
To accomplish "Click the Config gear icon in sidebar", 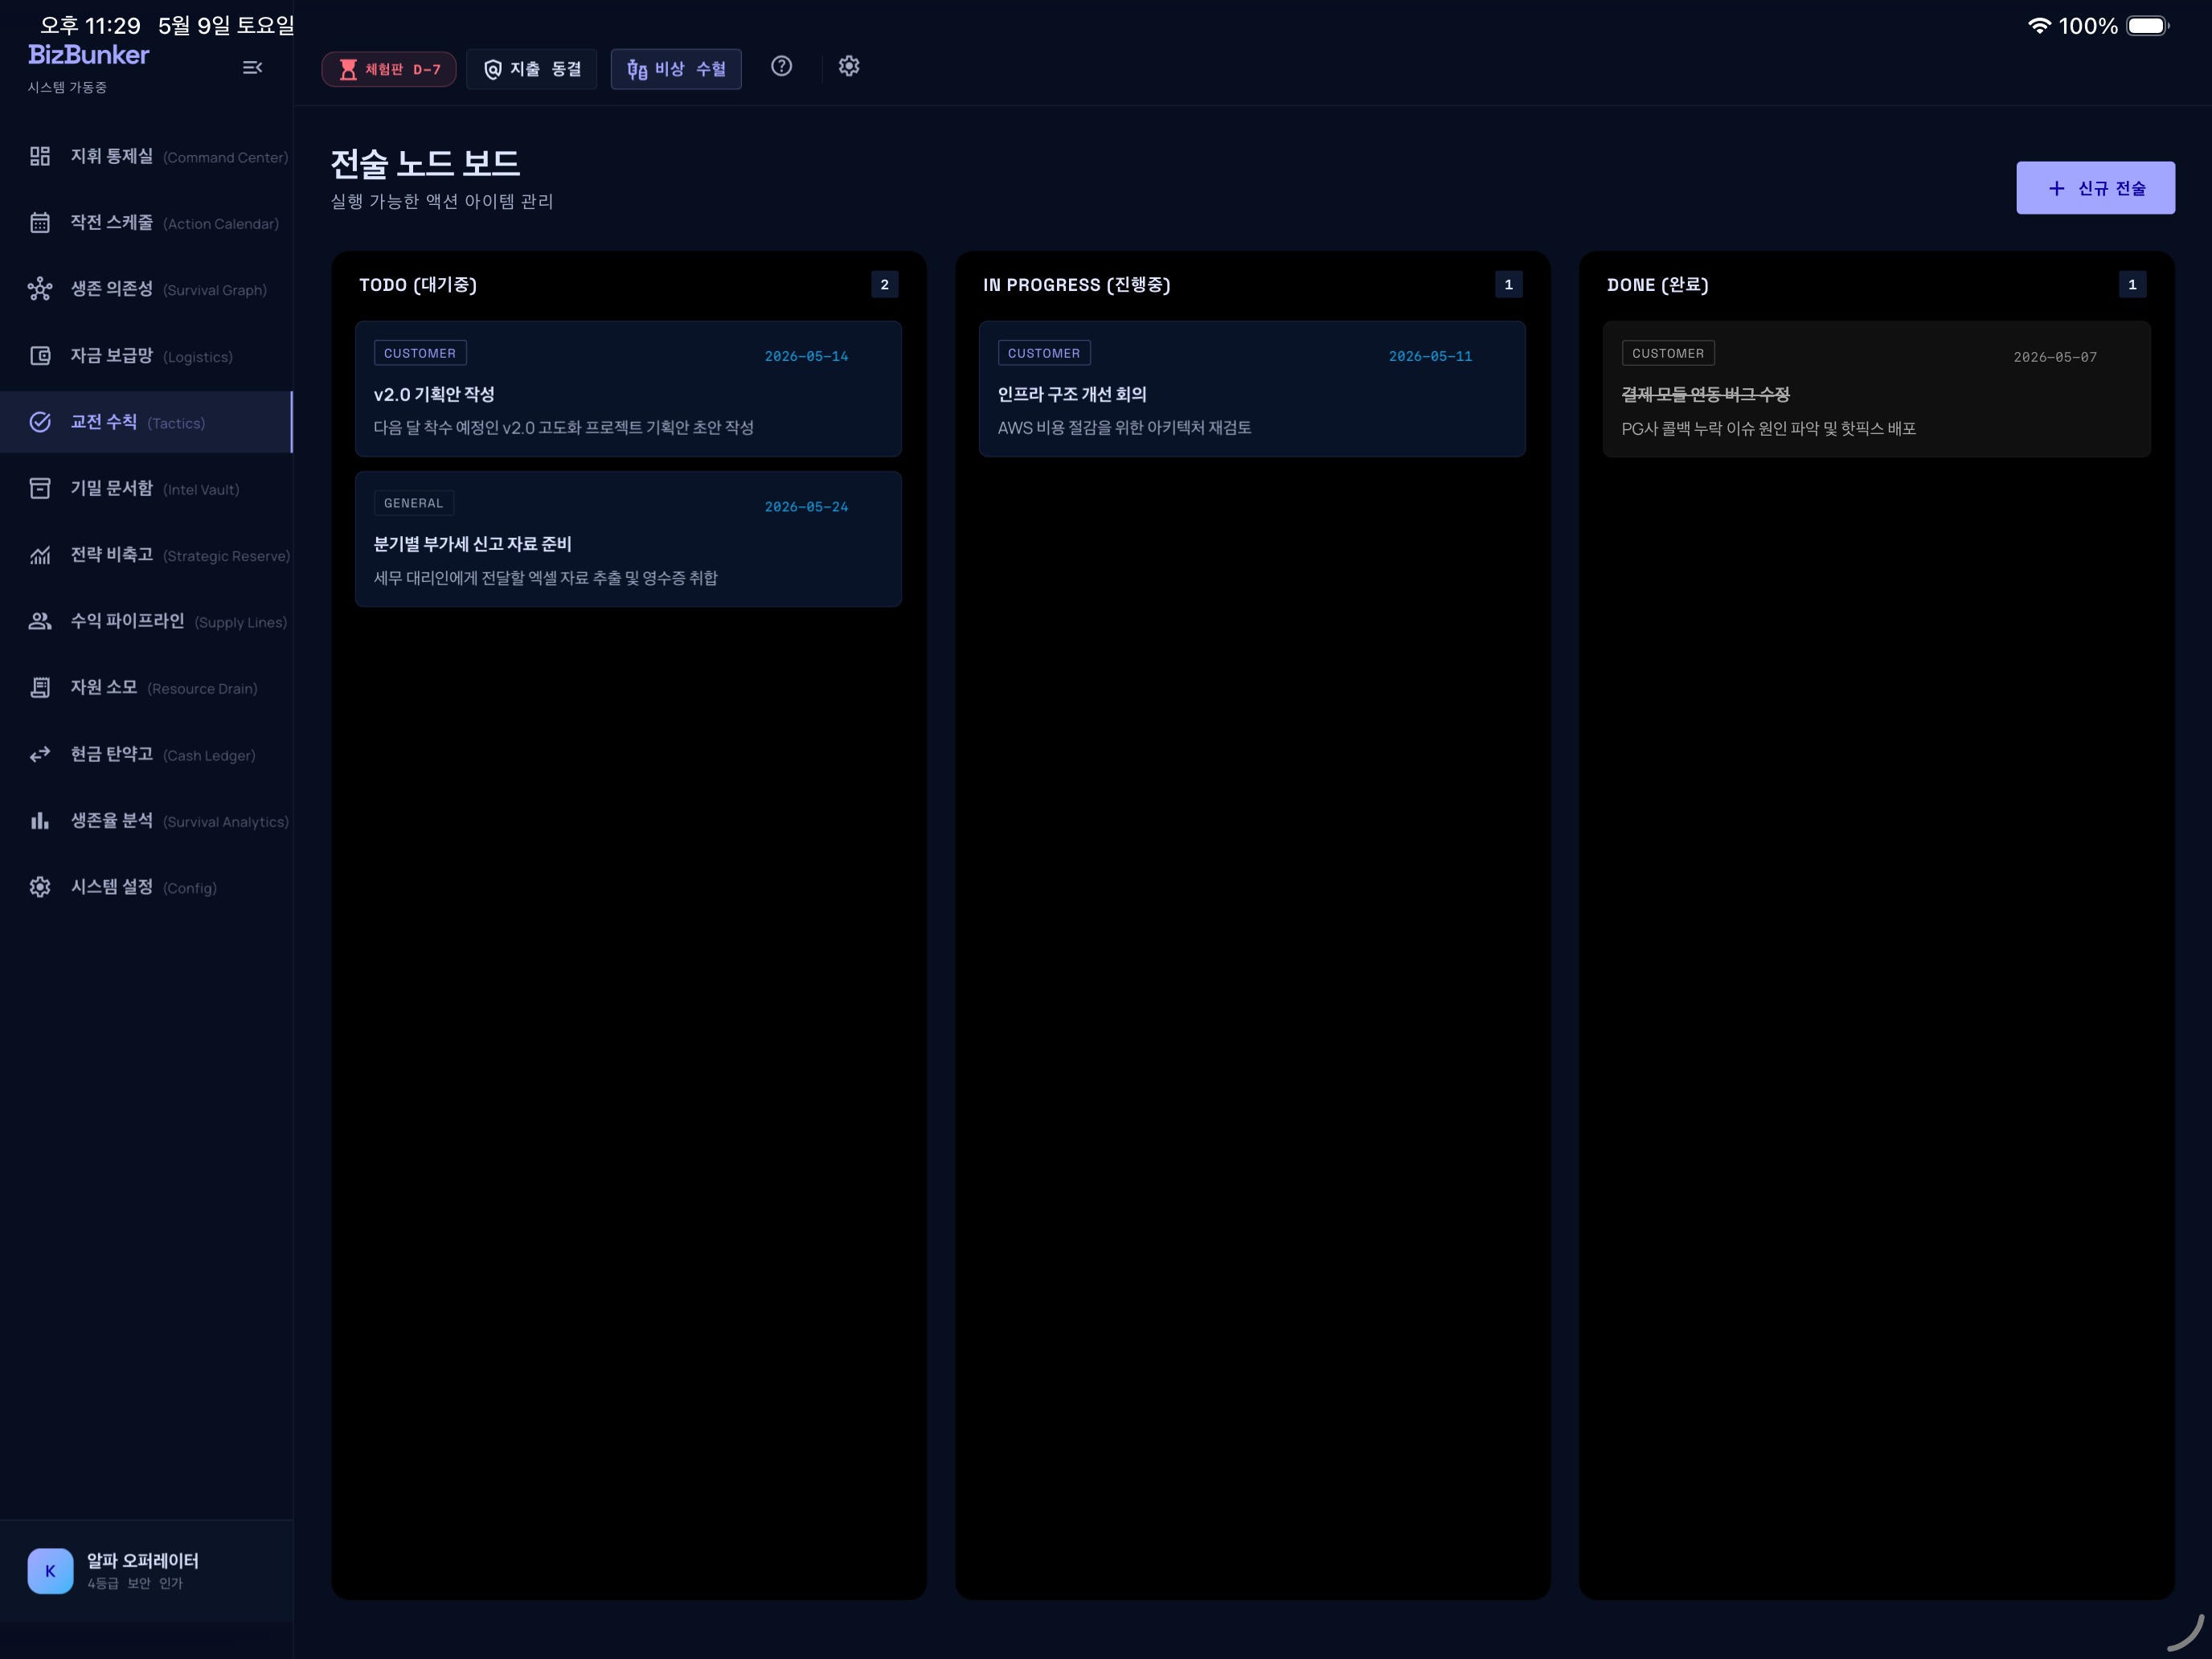I will click(x=40, y=887).
